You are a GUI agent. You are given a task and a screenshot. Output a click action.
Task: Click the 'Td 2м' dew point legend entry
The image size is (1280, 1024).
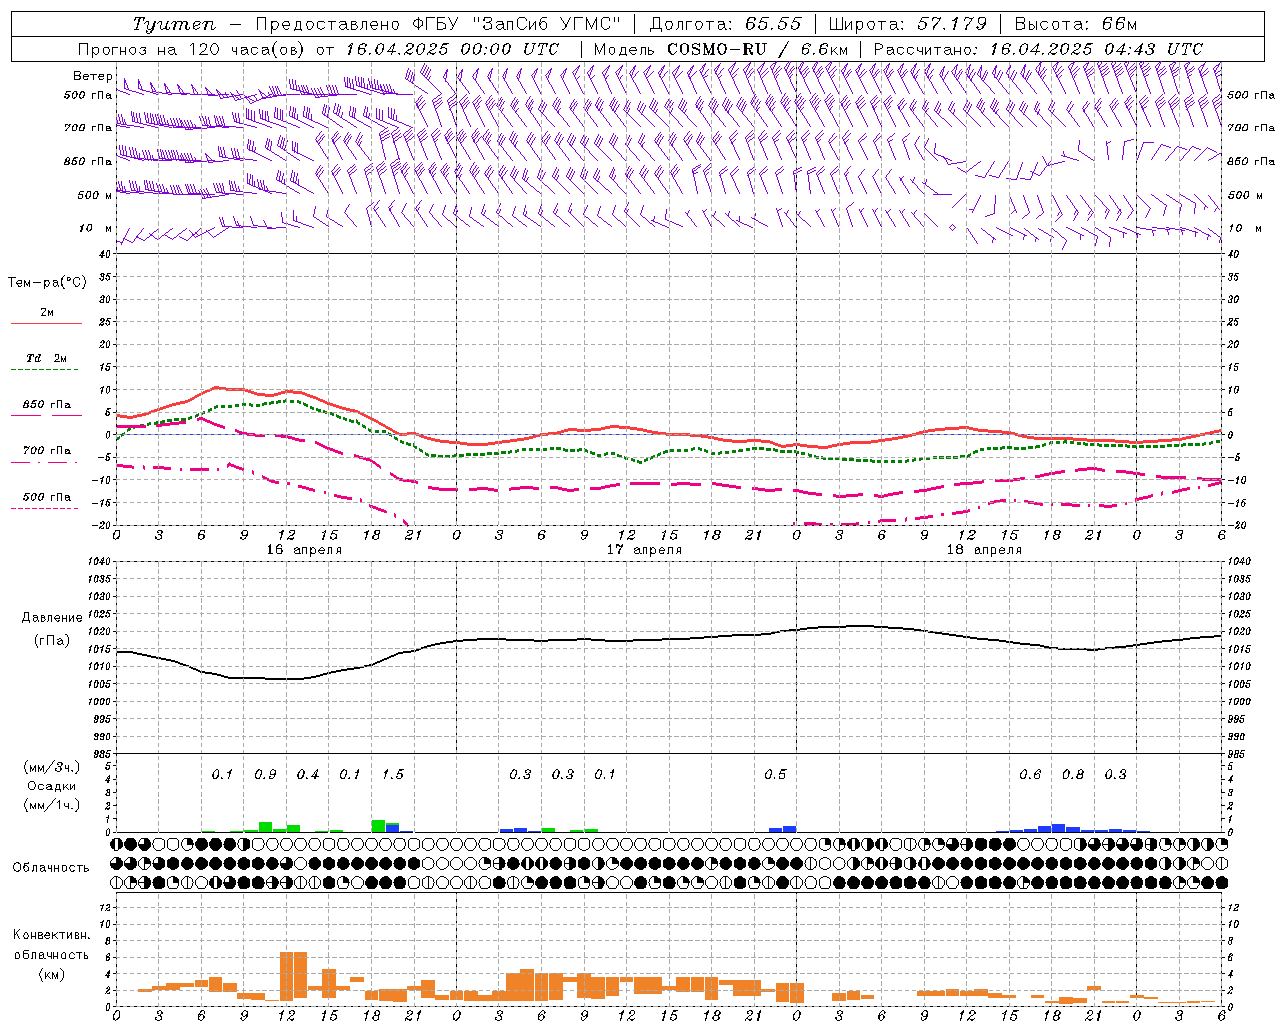pyautogui.click(x=47, y=358)
